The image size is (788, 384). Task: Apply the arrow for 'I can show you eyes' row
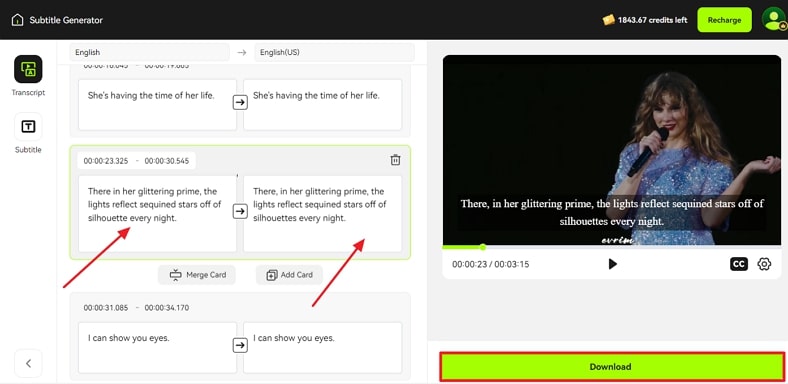[x=240, y=345]
